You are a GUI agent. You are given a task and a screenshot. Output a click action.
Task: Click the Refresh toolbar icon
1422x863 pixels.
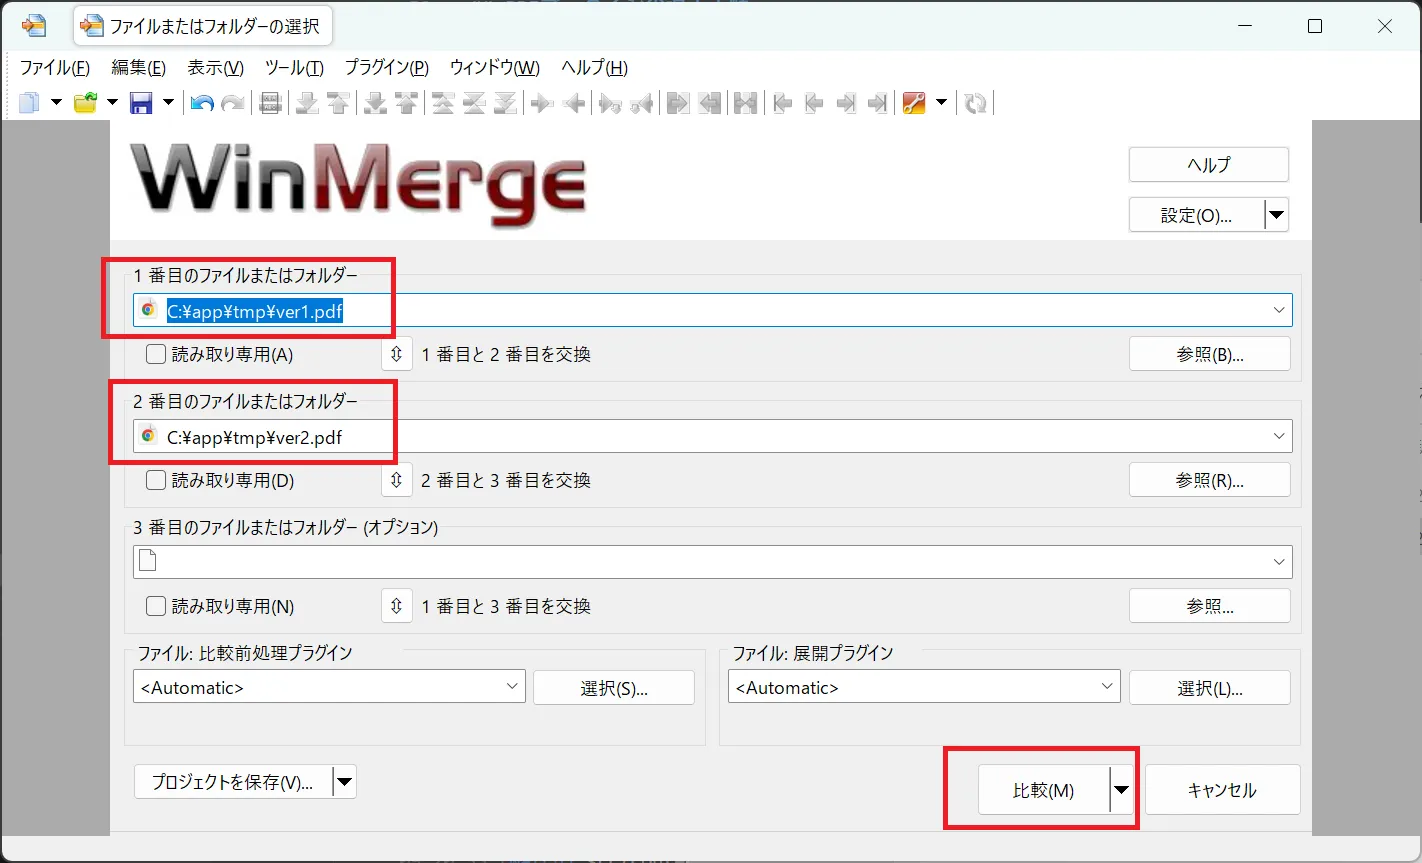click(976, 102)
